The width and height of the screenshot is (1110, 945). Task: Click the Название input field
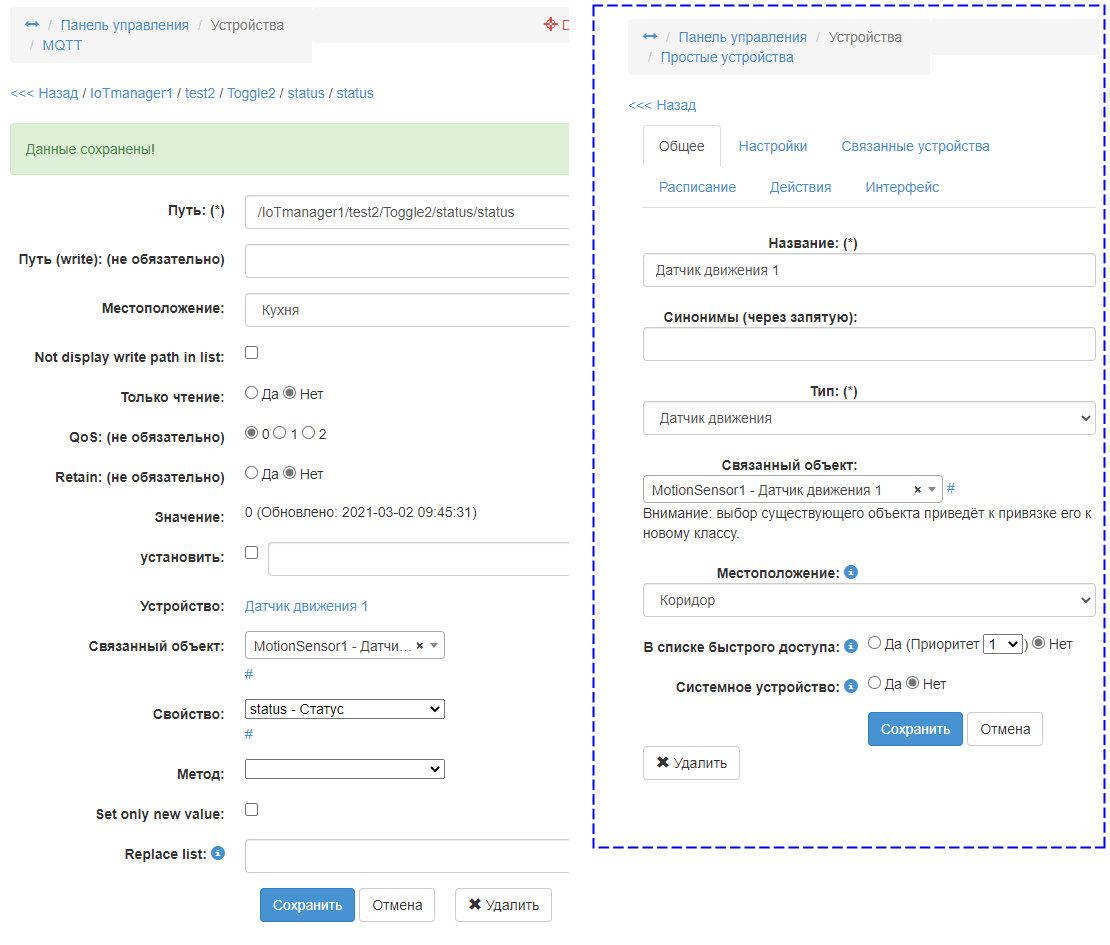pos(869,270)
